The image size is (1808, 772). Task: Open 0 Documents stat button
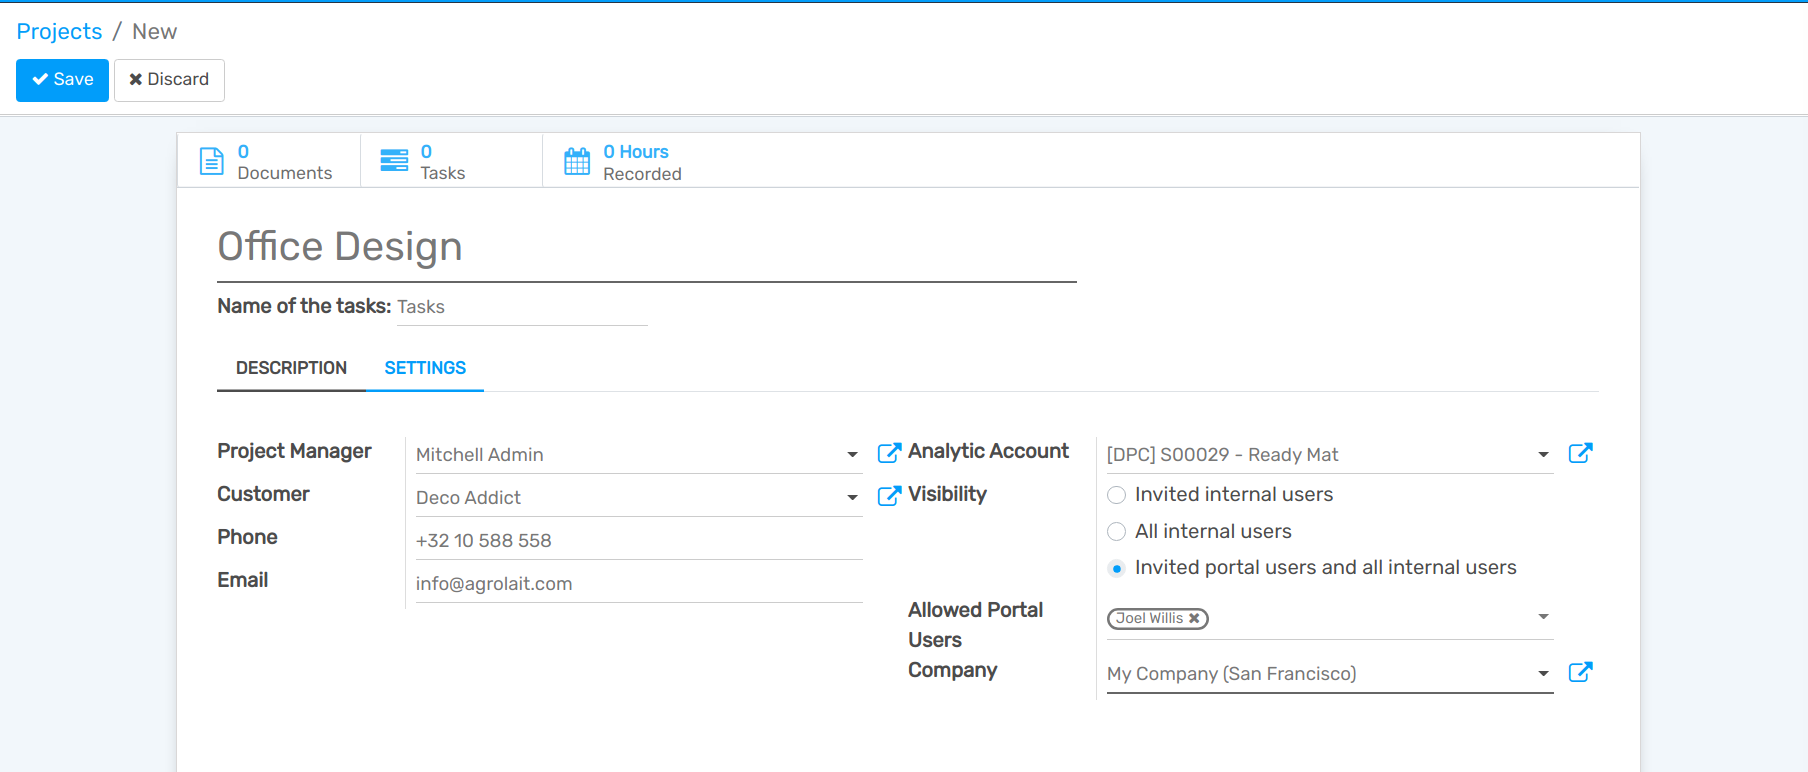pyautogui.click(x=269, y=161)
